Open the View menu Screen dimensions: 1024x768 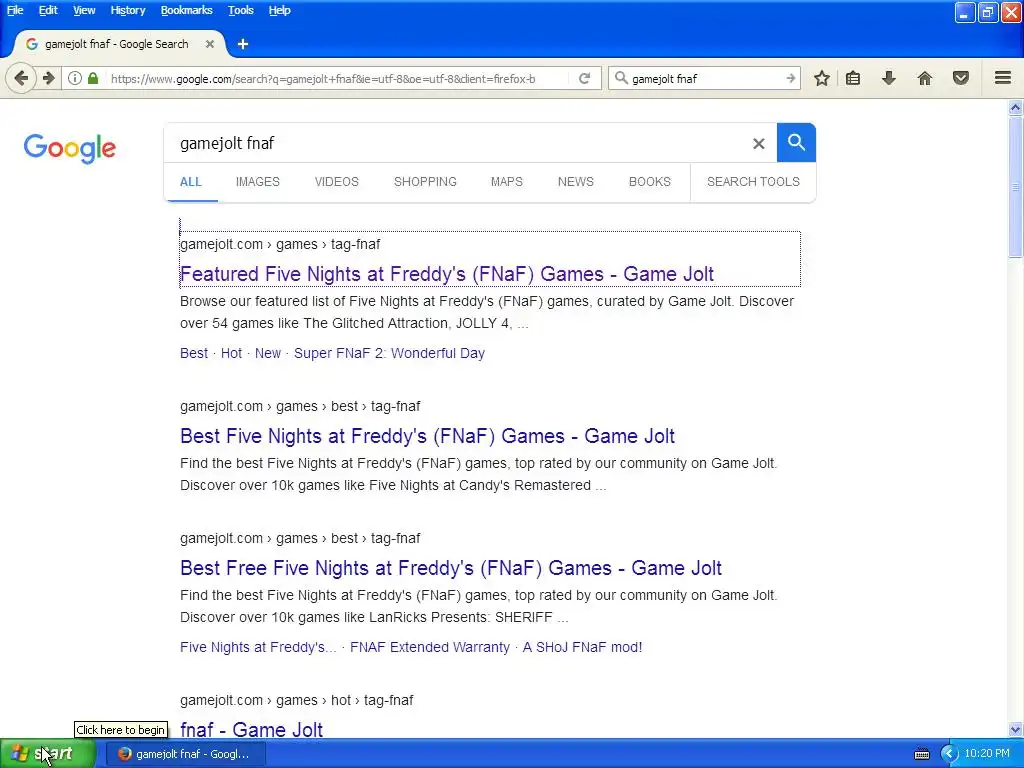point(84,10)
